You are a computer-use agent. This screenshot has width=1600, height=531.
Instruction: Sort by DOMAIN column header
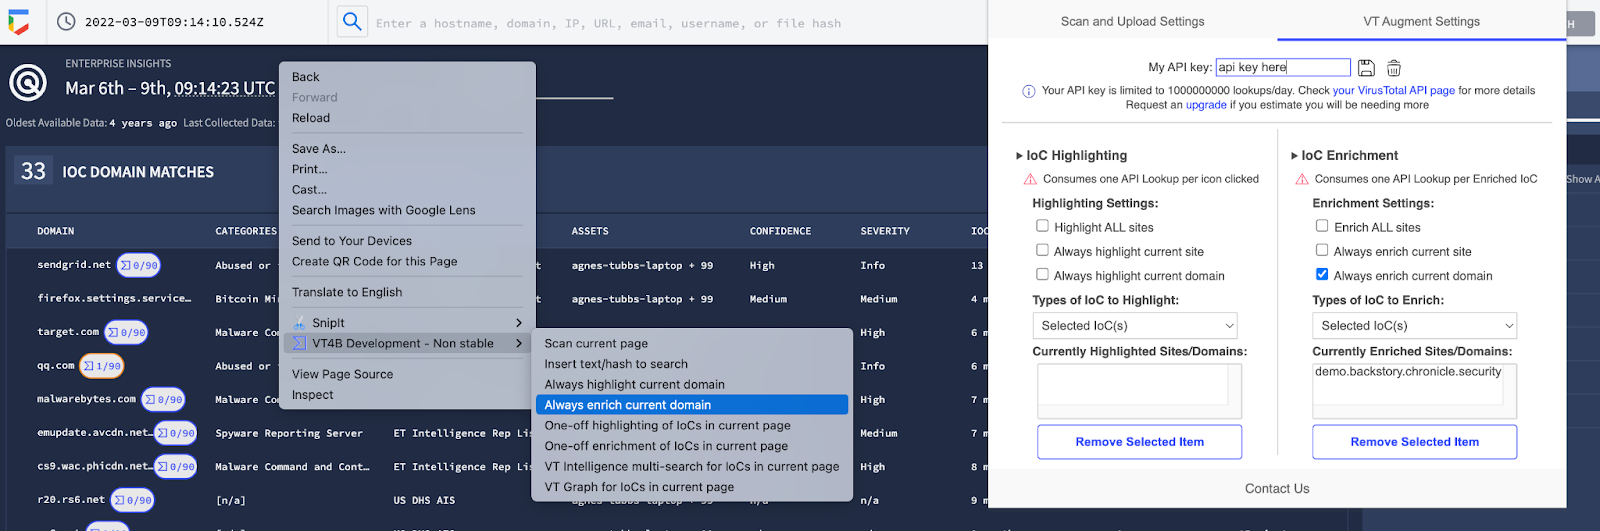(56, 231)
